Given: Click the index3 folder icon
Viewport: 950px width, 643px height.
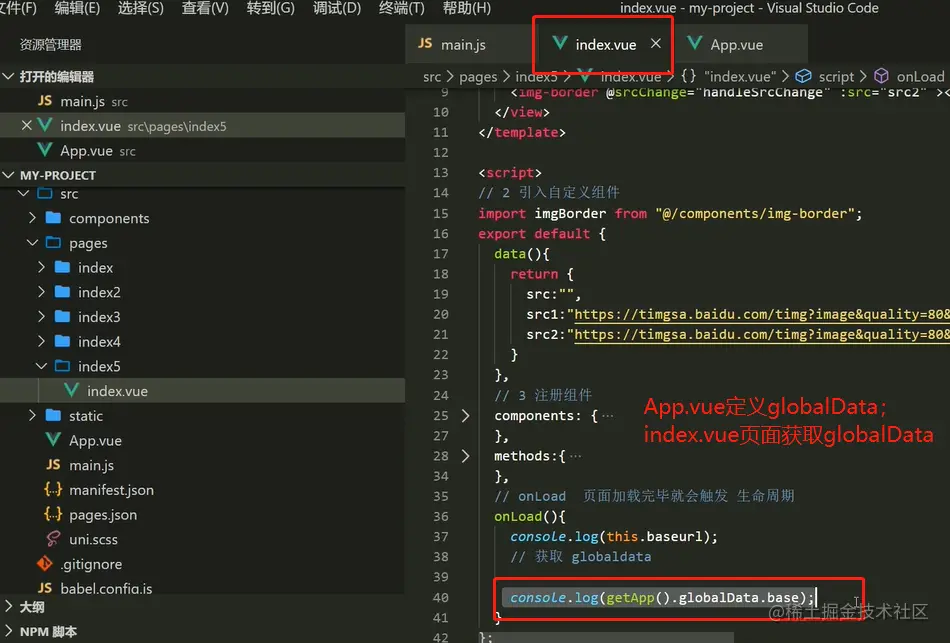Looking at the screenshot, I should tap(62, 316).
